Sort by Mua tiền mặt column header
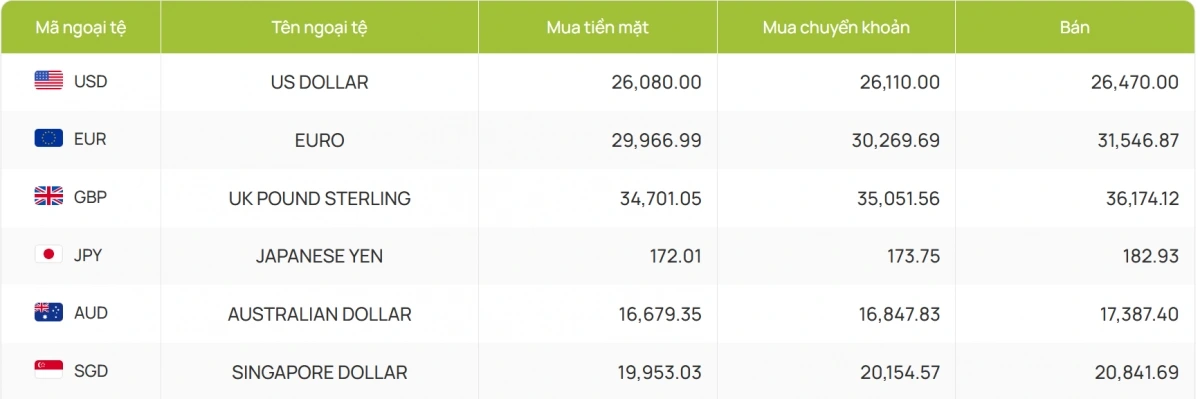This screenshot has height=399, width=1200. tap(598, 28)
